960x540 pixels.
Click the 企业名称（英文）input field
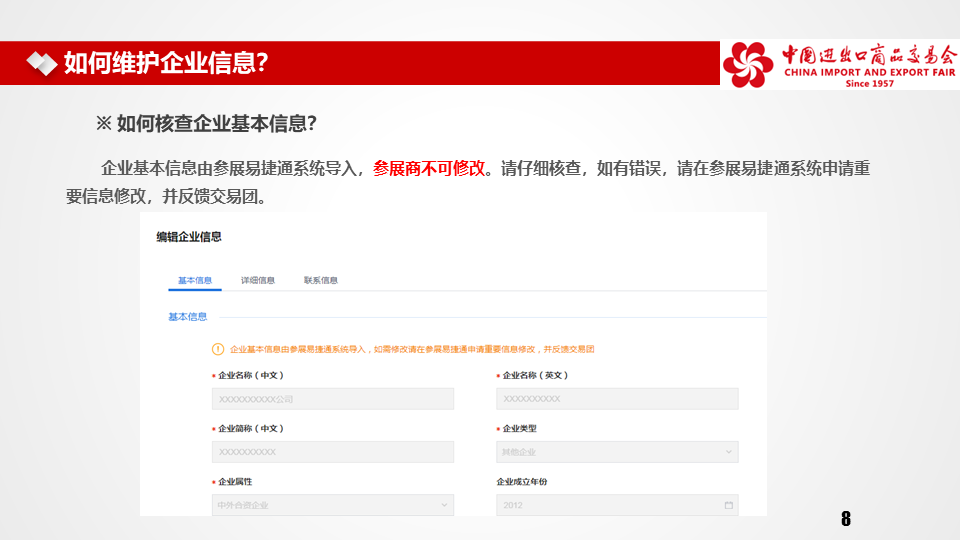(617, 399)
